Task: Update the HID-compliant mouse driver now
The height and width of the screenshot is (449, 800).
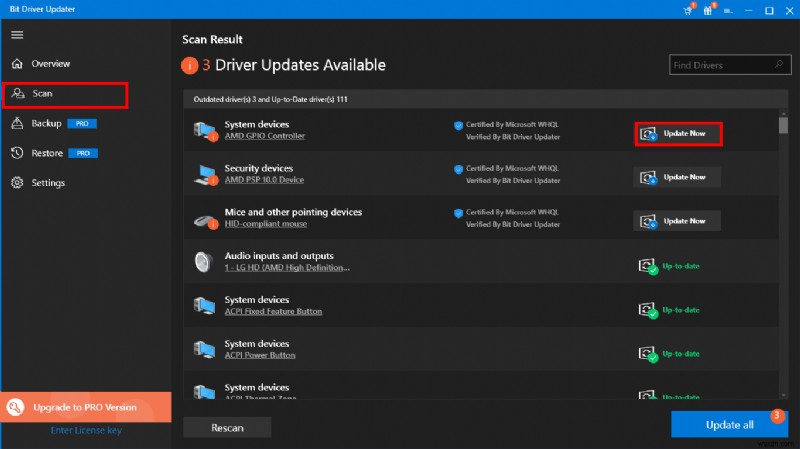Action: coord(677,221)
